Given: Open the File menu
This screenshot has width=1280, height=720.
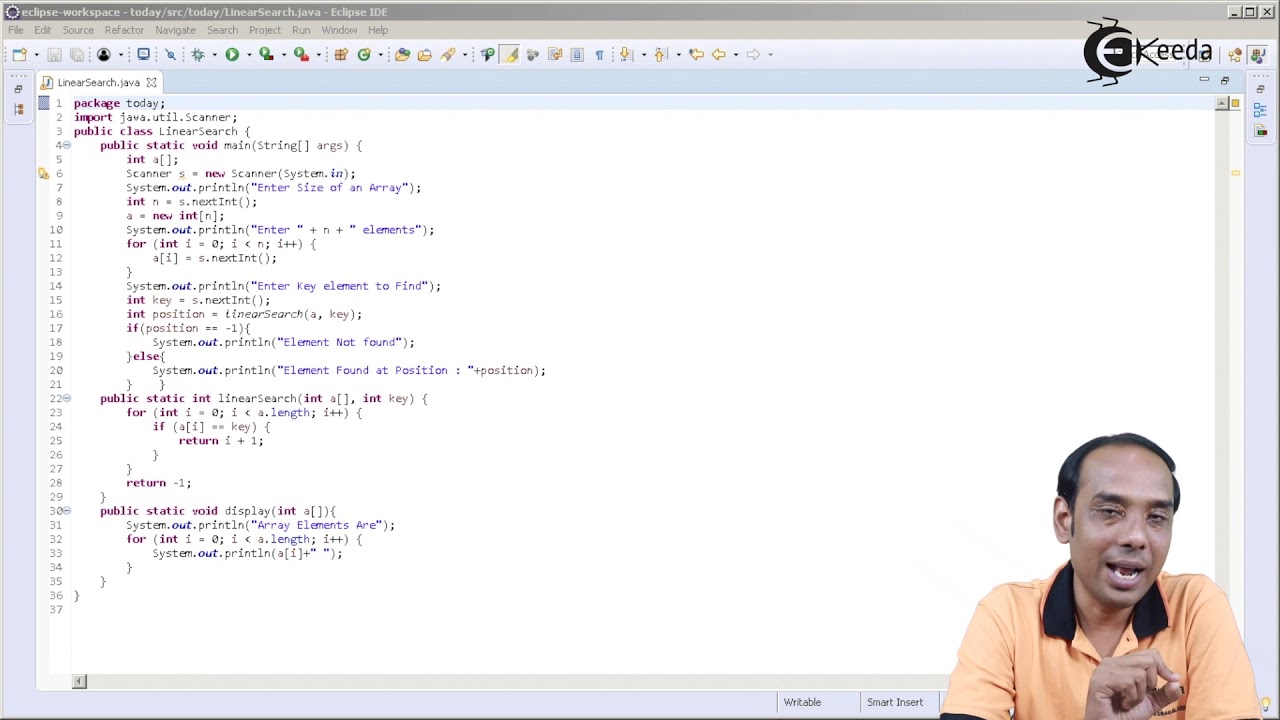Looking at the screenshot, I should pos(16,30).
